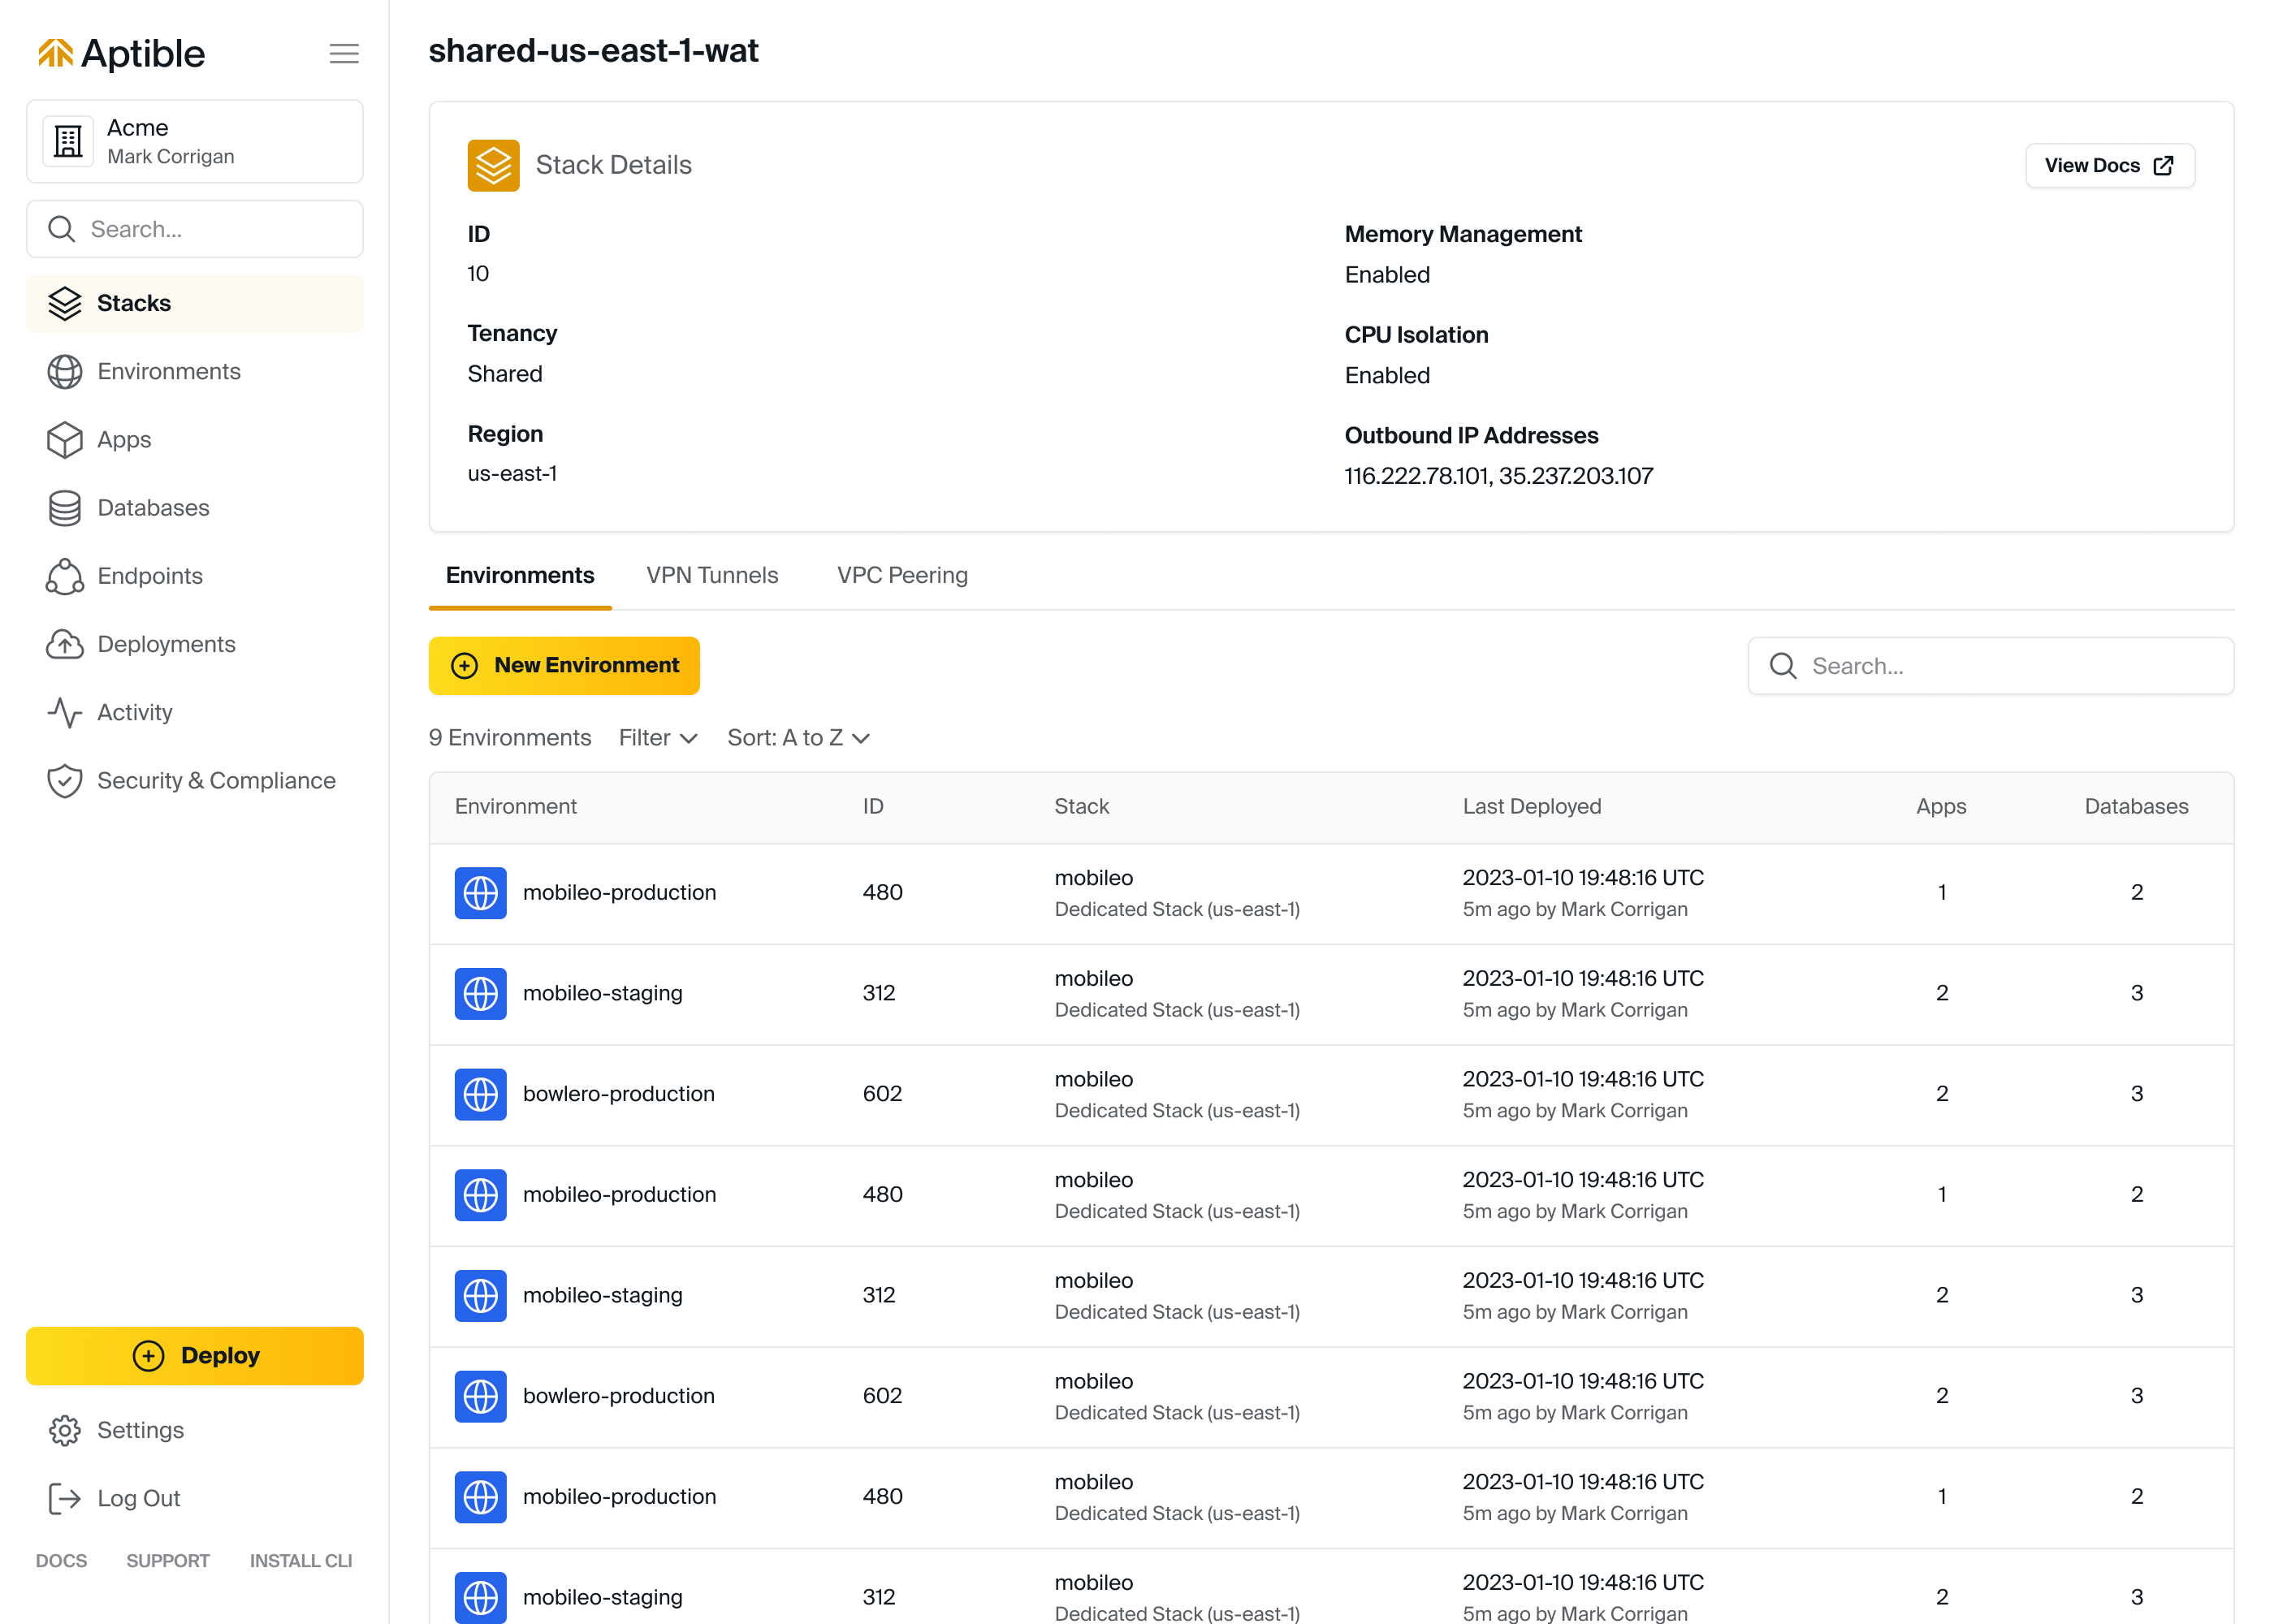This screenshot has width=2274, height=1624.
Task: Click the Security & Compliance shield icon
Action: [65, 781]
